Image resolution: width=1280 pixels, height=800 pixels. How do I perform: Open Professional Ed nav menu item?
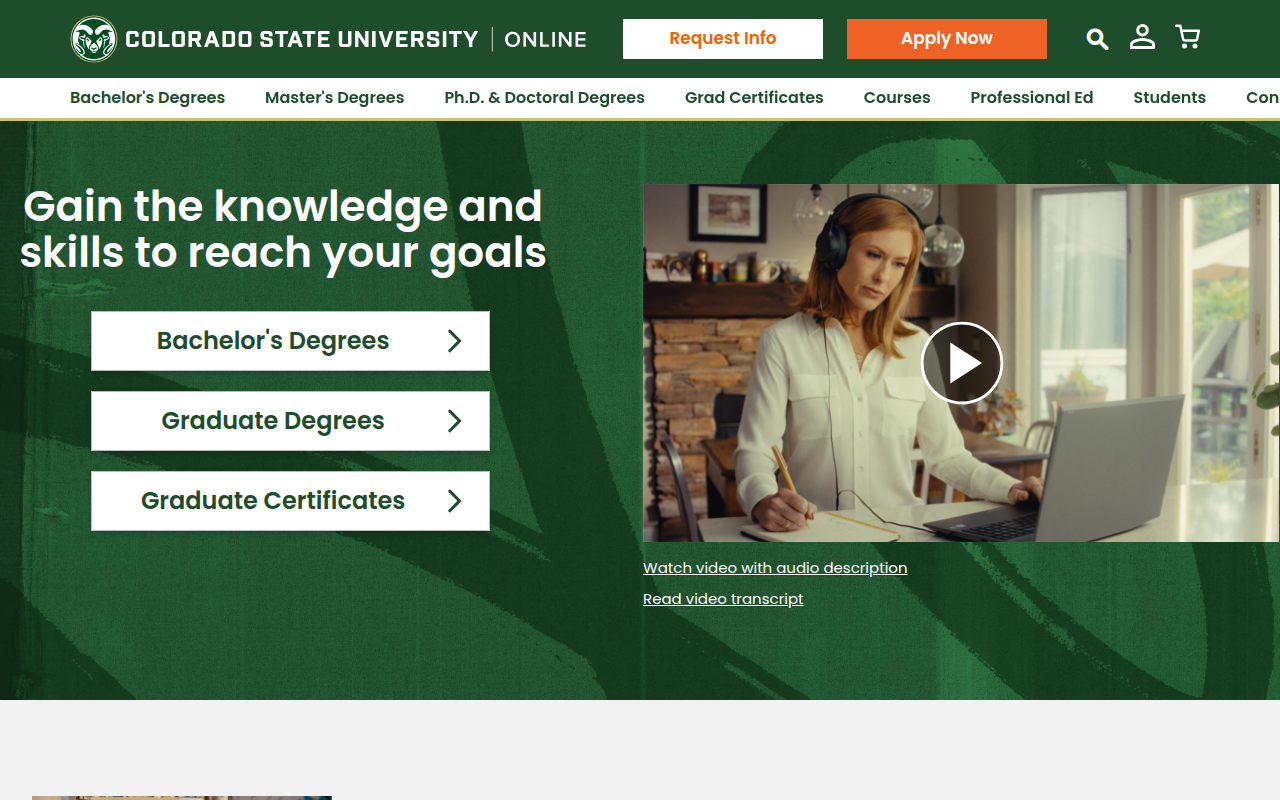coord(1032,98)
